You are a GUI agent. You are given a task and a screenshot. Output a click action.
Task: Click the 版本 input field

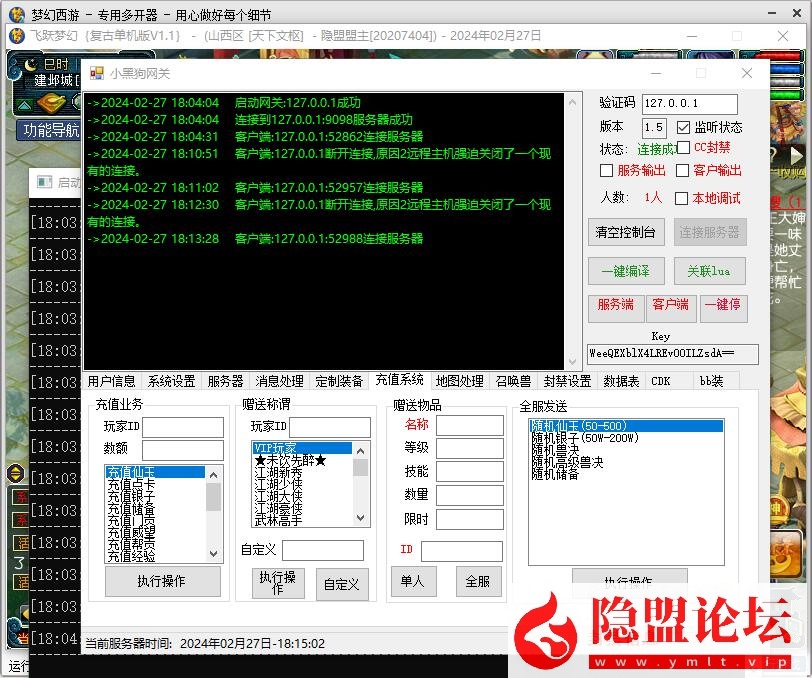pos(654,127)
